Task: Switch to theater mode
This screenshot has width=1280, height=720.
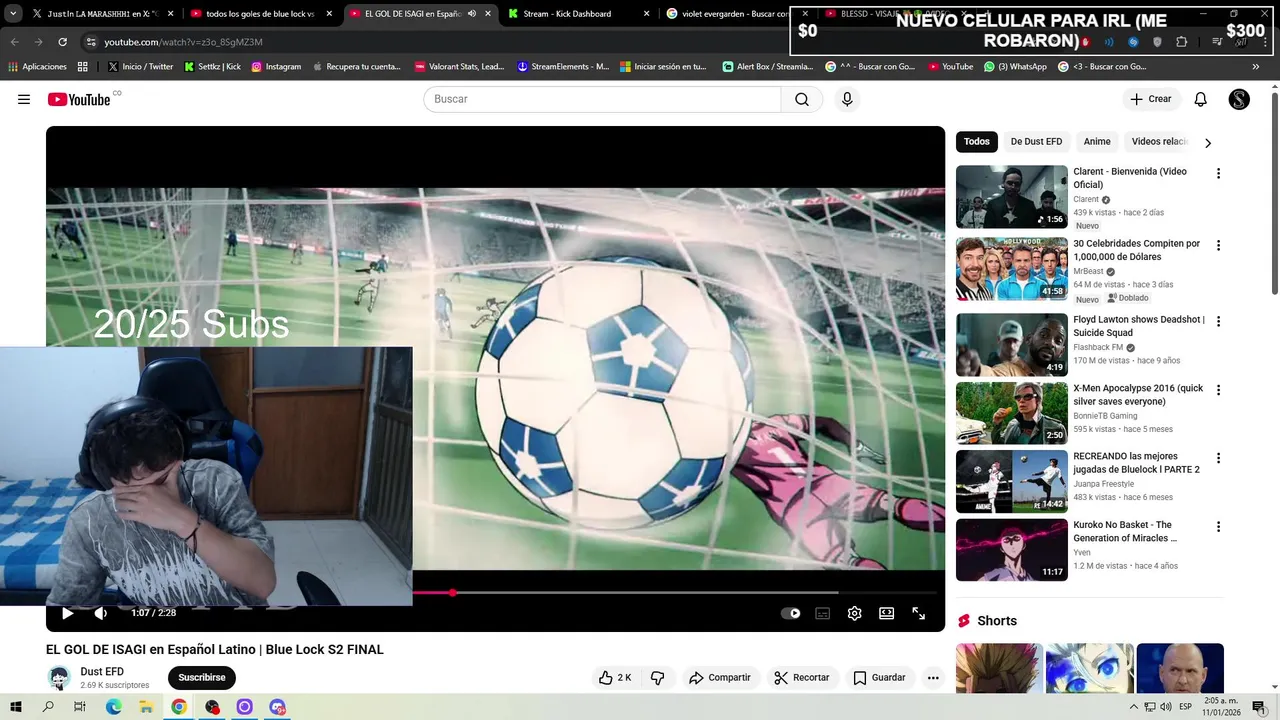Action: click(x=886, y=613)
